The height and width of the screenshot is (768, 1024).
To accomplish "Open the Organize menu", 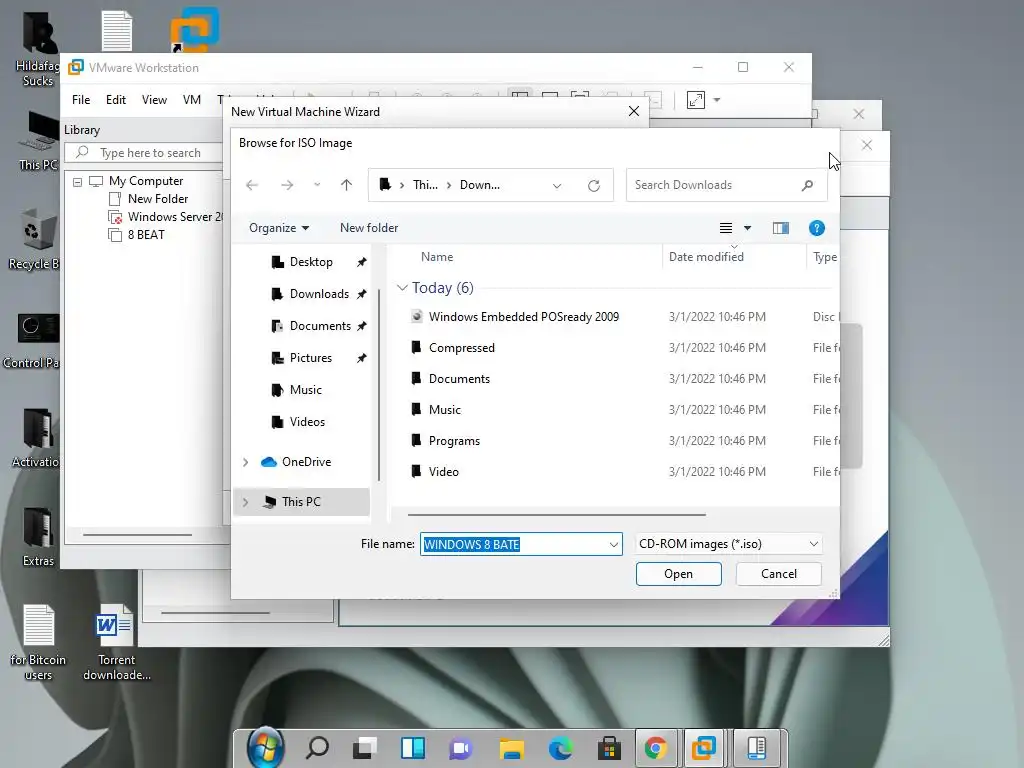I will pyautogui.click(x=279, y=228).
